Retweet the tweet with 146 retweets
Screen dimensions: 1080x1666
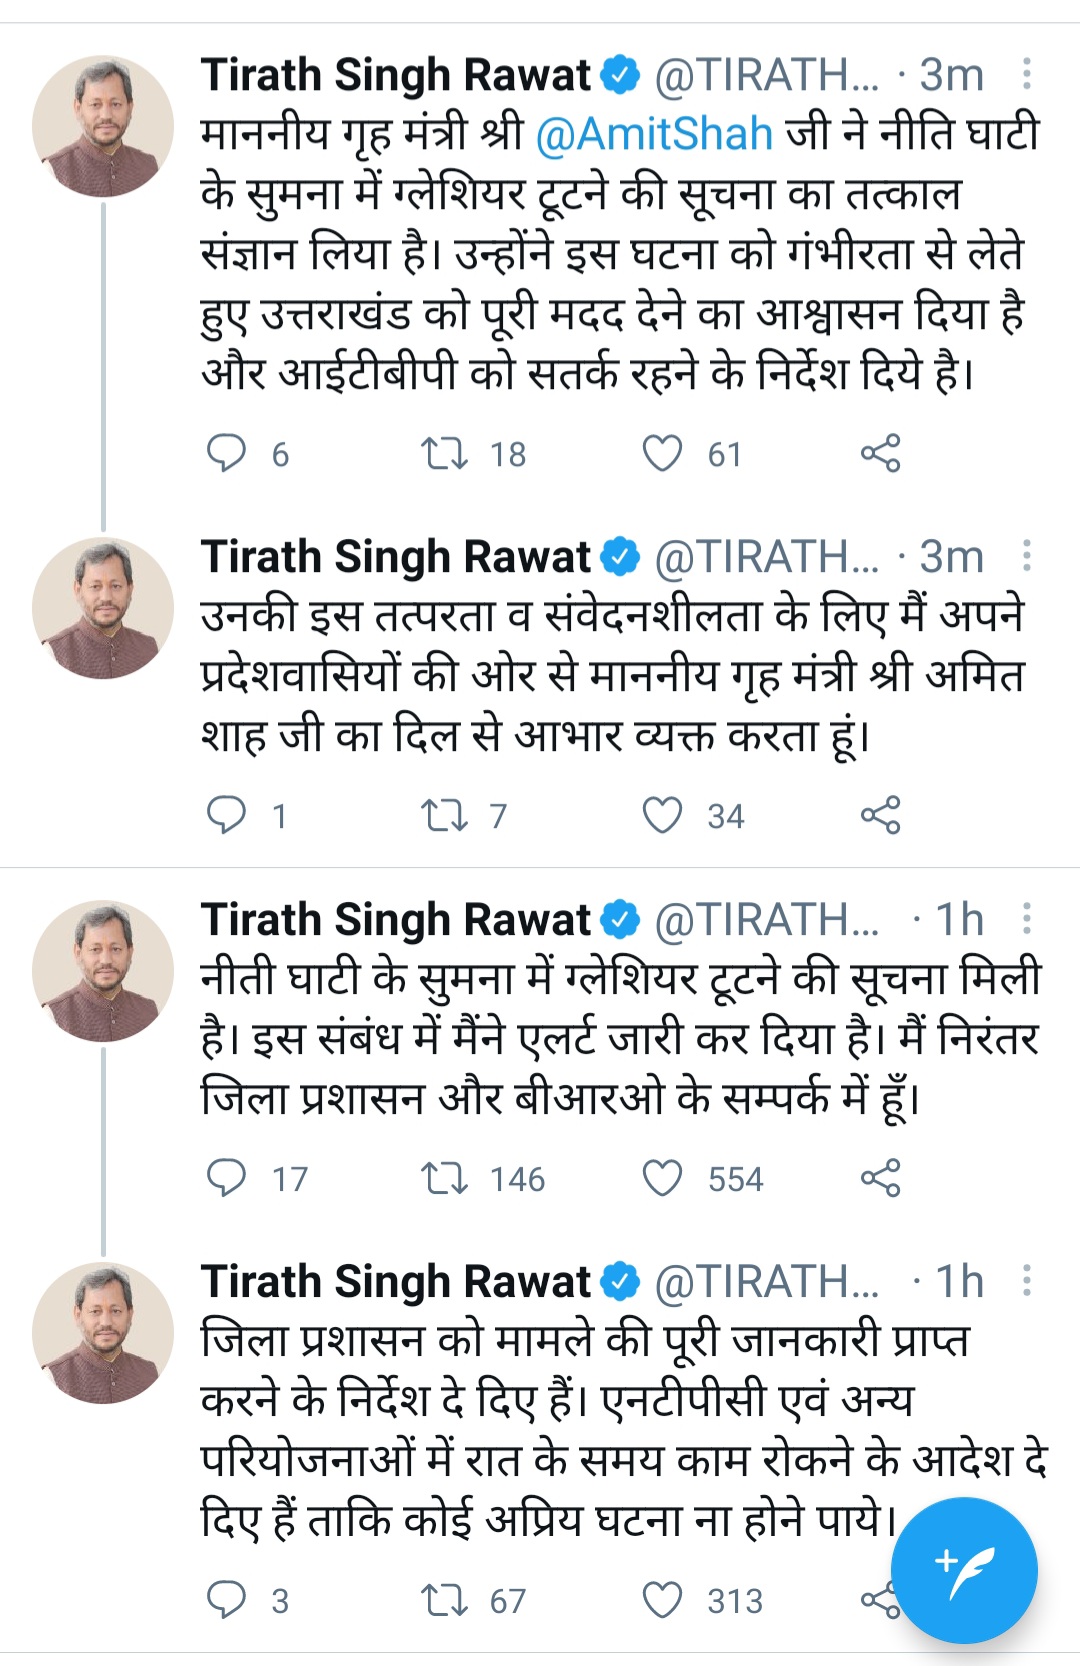(x=444, y=1178)
